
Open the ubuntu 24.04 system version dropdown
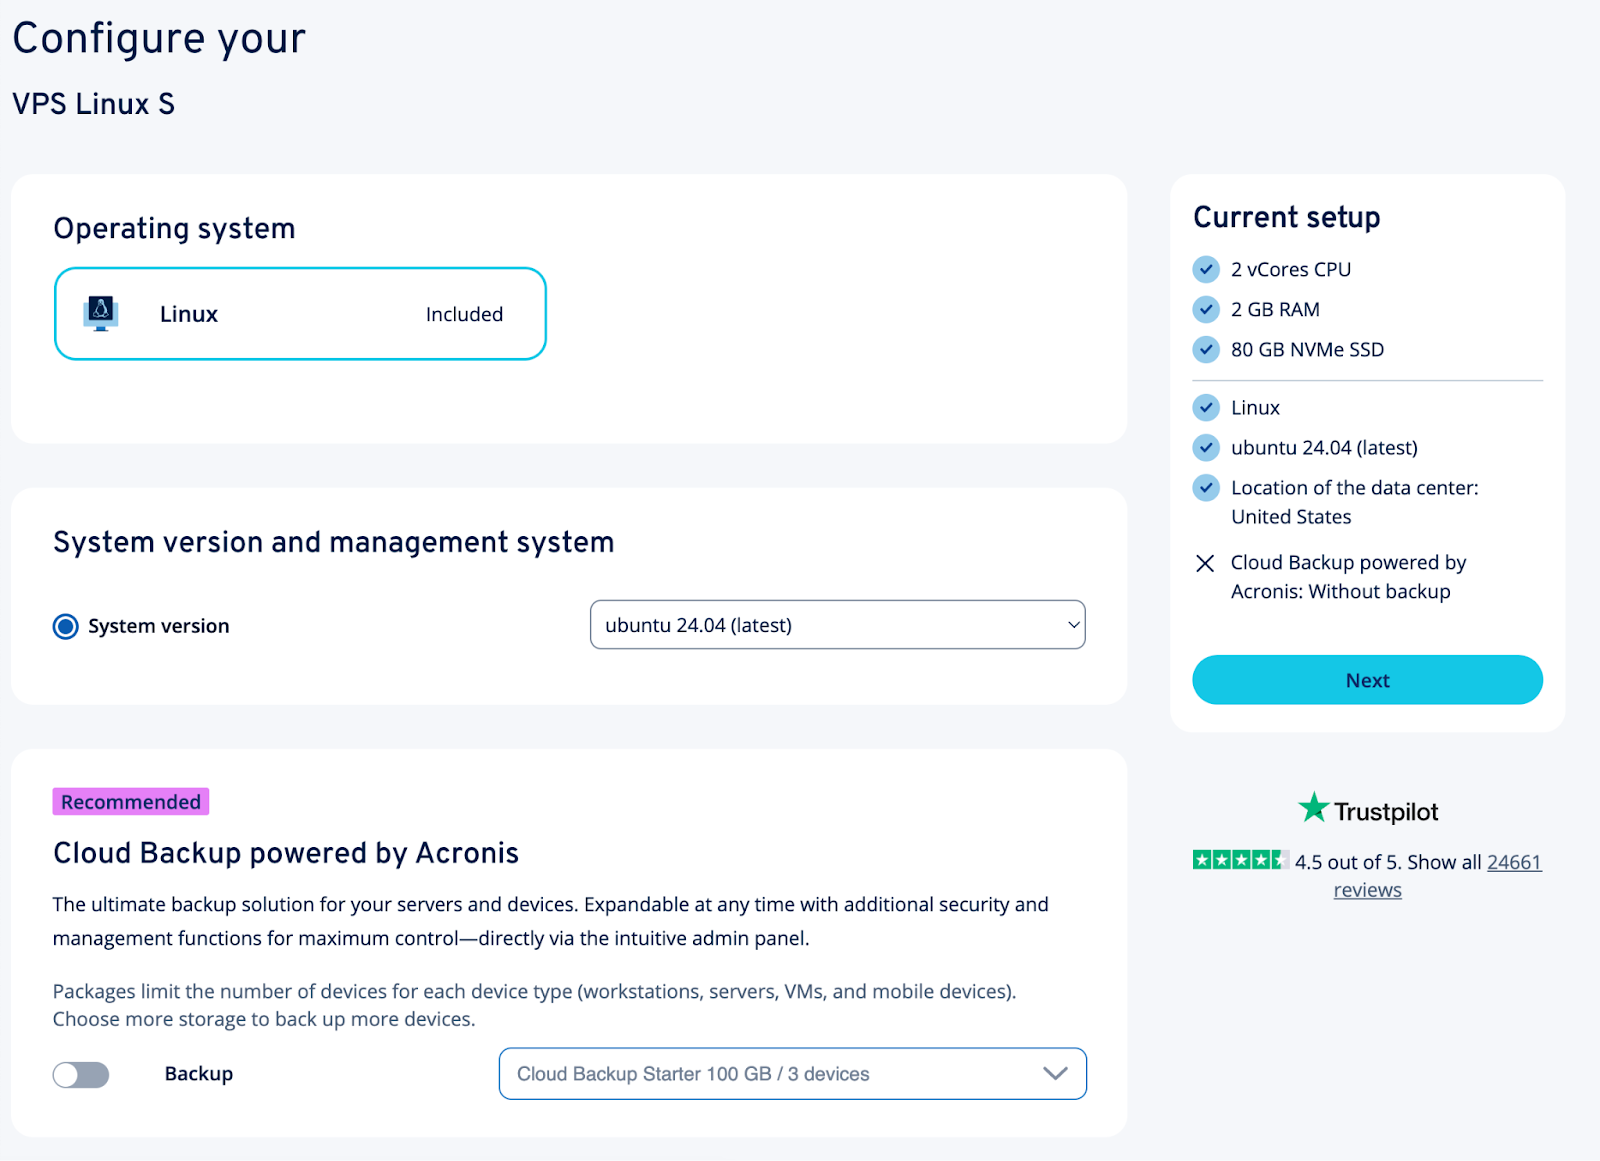(x=837, y=624)
